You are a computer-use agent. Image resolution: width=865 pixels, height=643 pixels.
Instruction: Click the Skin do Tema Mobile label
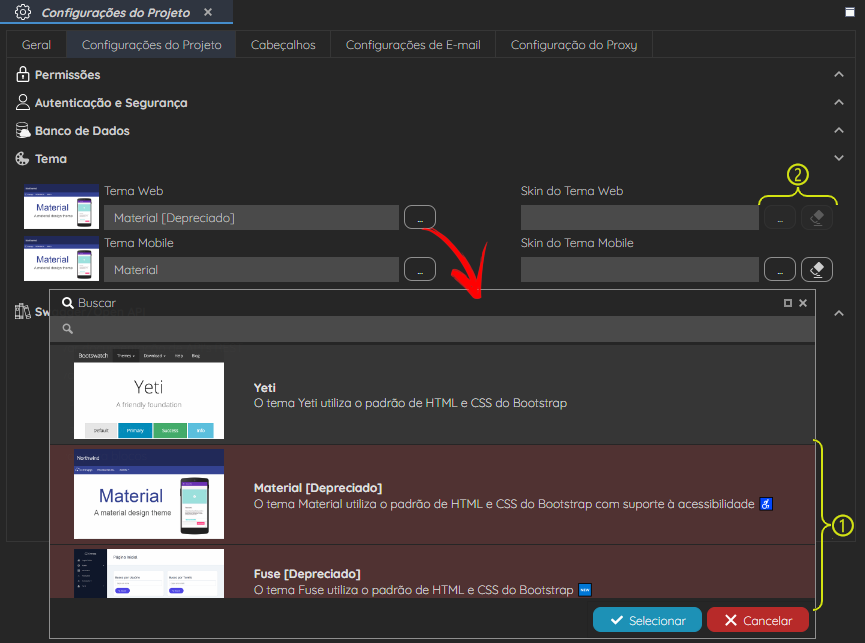(x=577, y=243)
